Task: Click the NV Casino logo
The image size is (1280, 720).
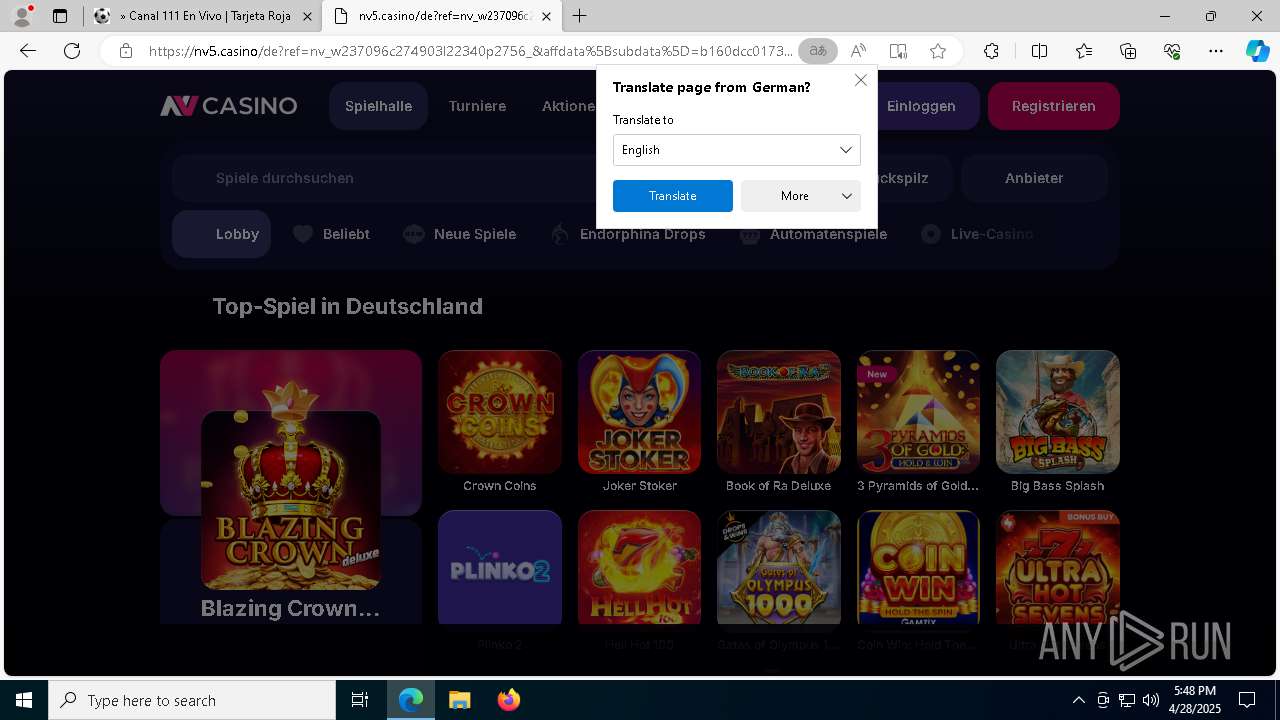Action: (x=229, y=106)
